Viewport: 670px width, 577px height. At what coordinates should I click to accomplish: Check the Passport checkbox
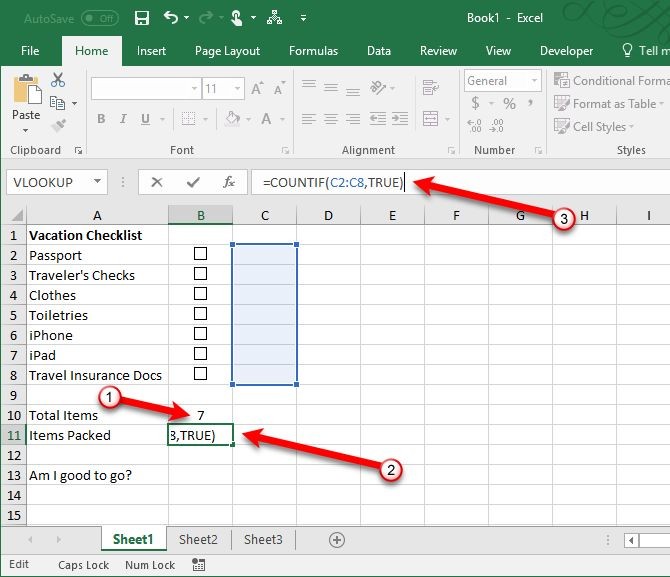click(200, 253)
